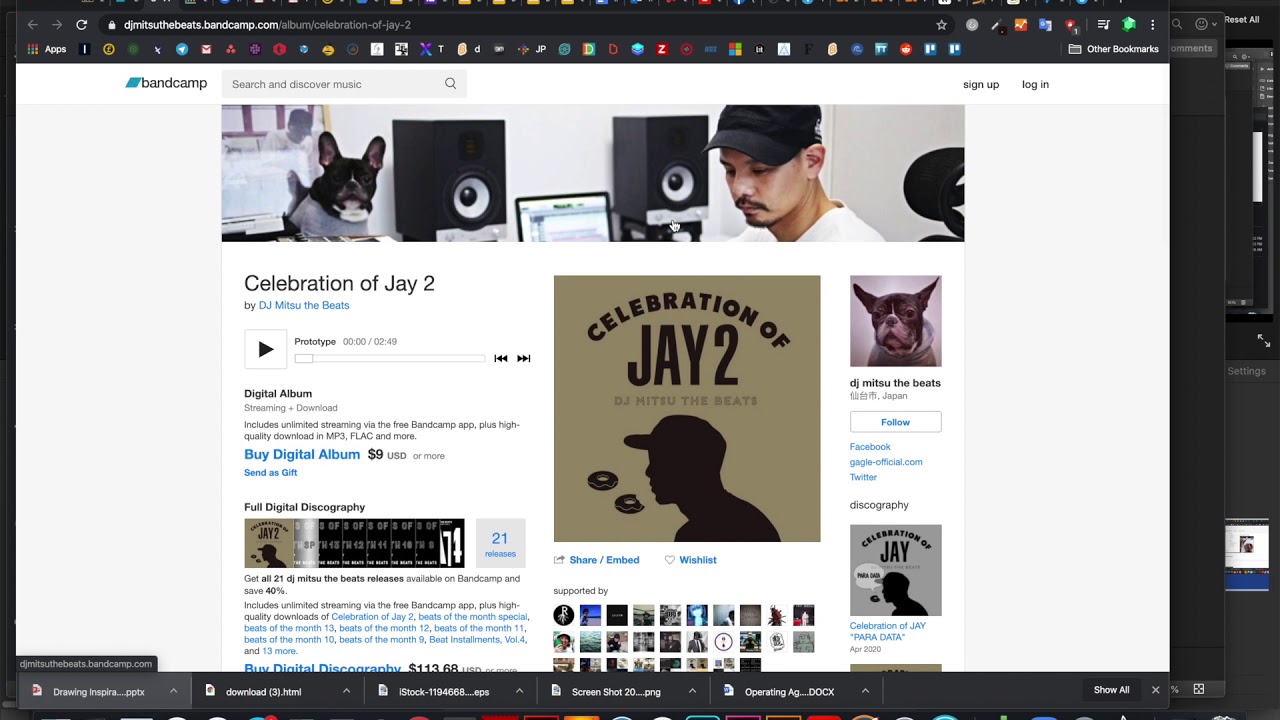
Task: Expand options for the iStock eps download
Action: point(519,691)
